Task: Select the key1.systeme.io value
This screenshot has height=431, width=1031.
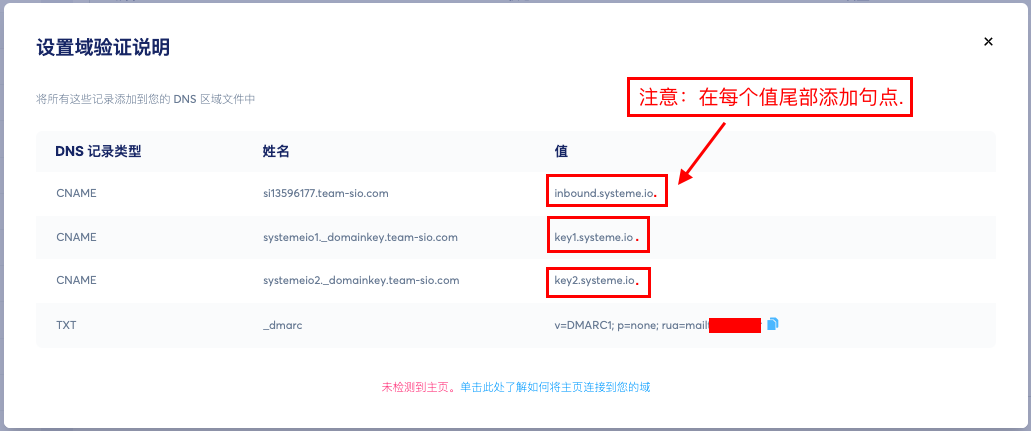Action: 594,238
